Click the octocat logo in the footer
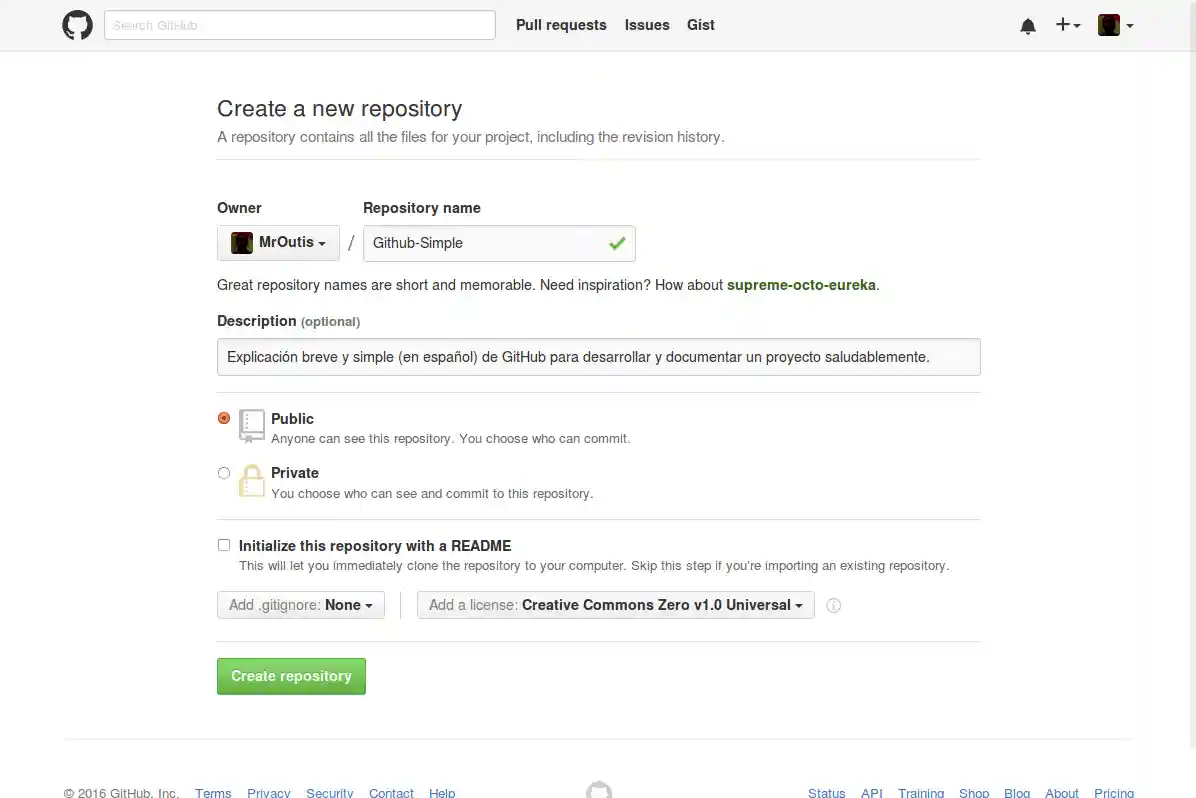This screenshot has width=1196, height=798. coord(599,790)
